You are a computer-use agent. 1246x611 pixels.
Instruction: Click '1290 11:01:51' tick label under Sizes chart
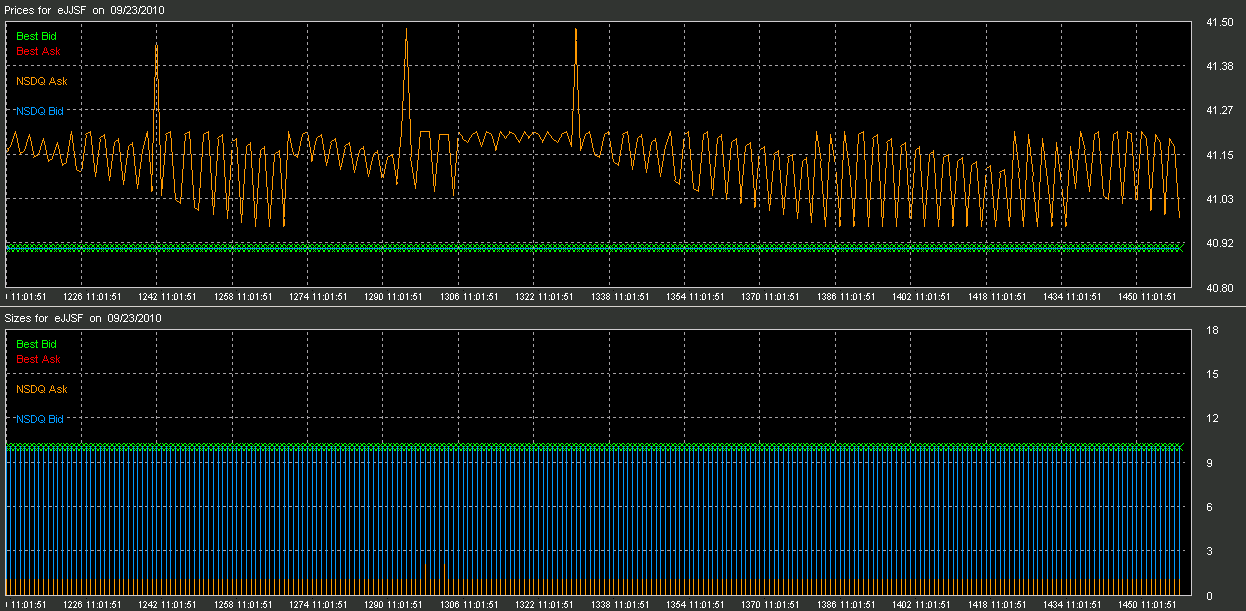coord(393,605)
